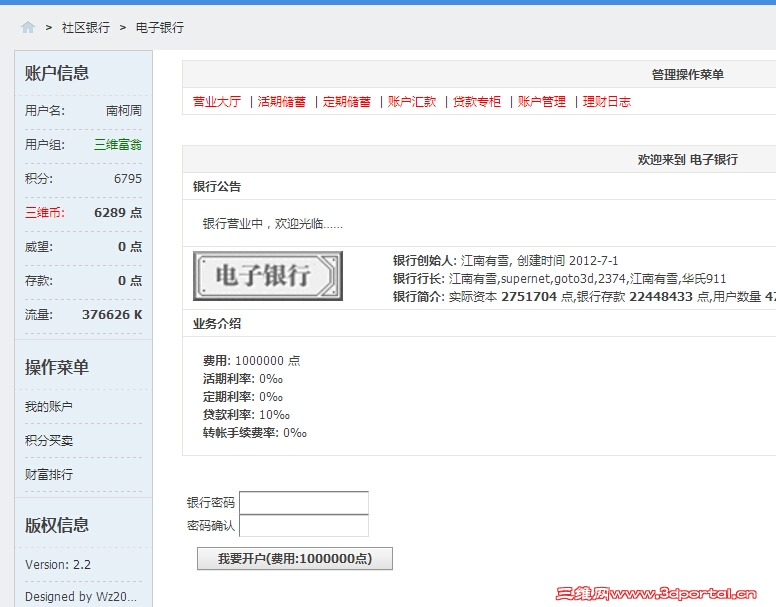Click 活期利率: 0‰ line

[x=242, y=378]
